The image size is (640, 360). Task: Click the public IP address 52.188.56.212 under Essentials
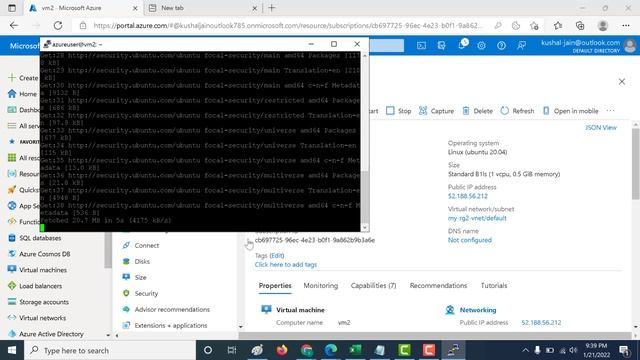[x=468, y=196]
